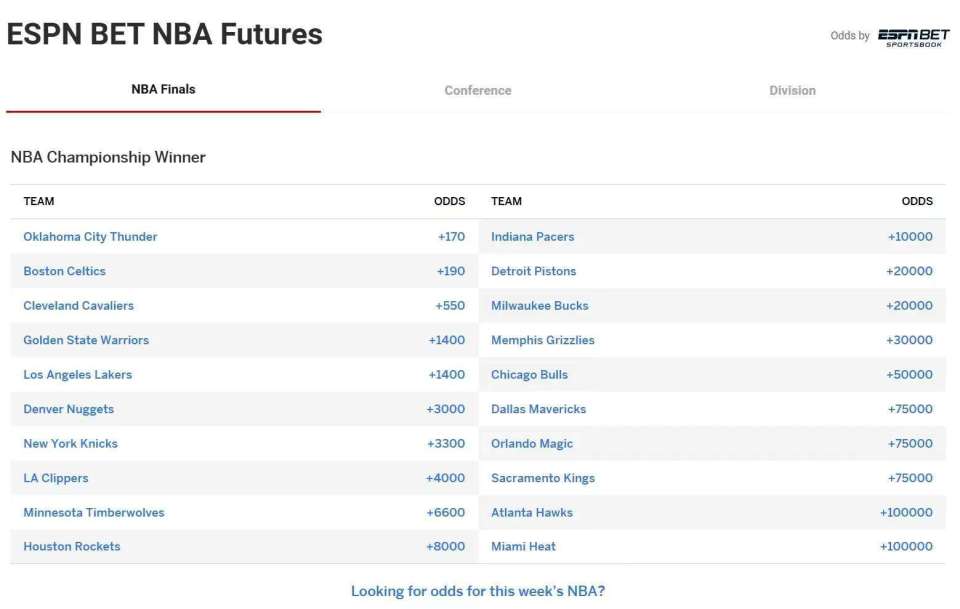Switch to the Conference tab
Screen dimensions: 960x609
477,90
